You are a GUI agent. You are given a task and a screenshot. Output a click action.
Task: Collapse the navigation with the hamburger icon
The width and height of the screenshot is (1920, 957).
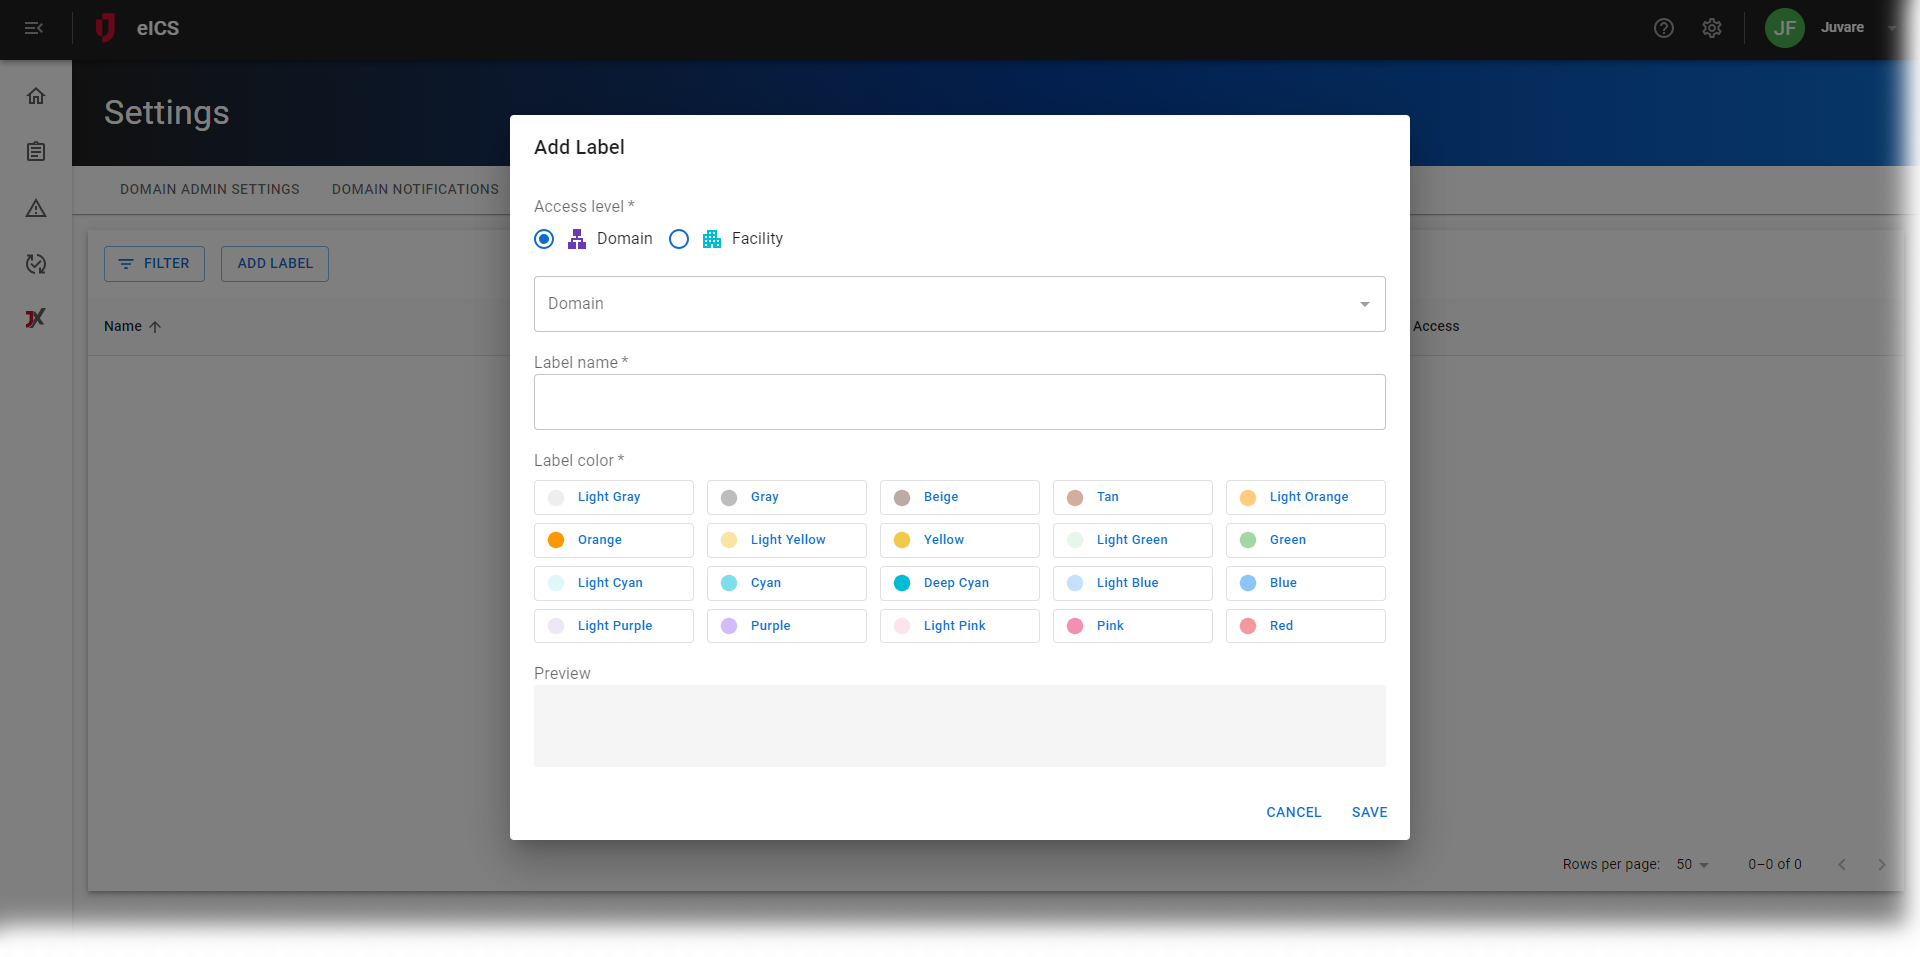(34, 28)
